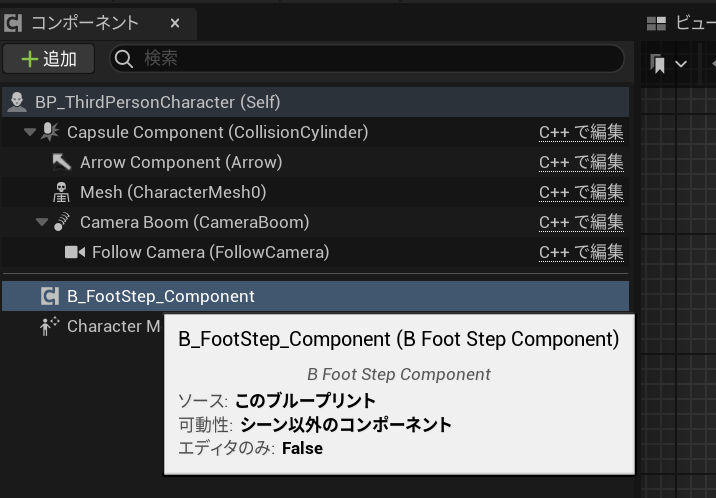716x498 pixels.
Task: Open the bookmark dropdown chevron
Action: point(681,64)
